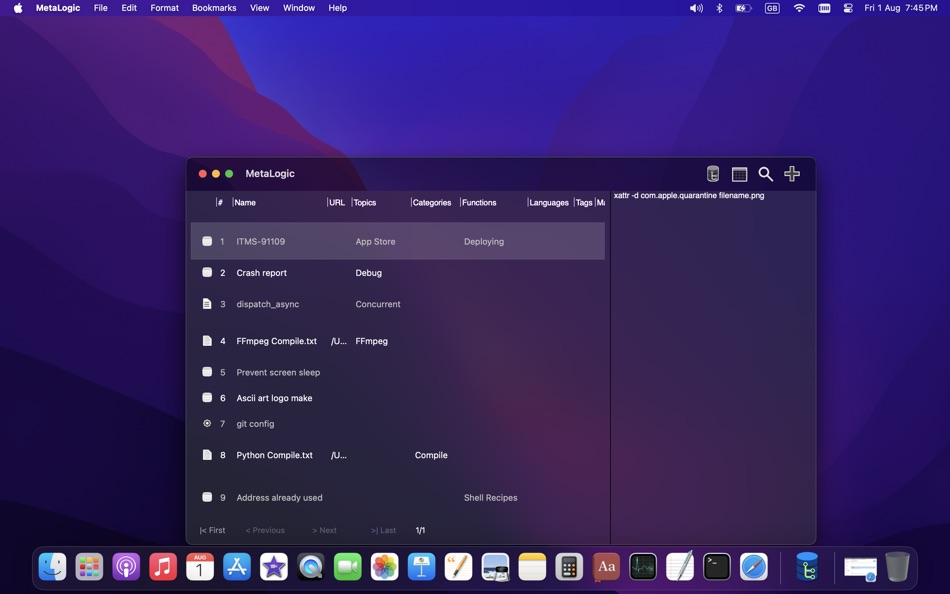The image size is (950, 594).
Task: Open Terminal from the dock
Action: tap(717, 567)
